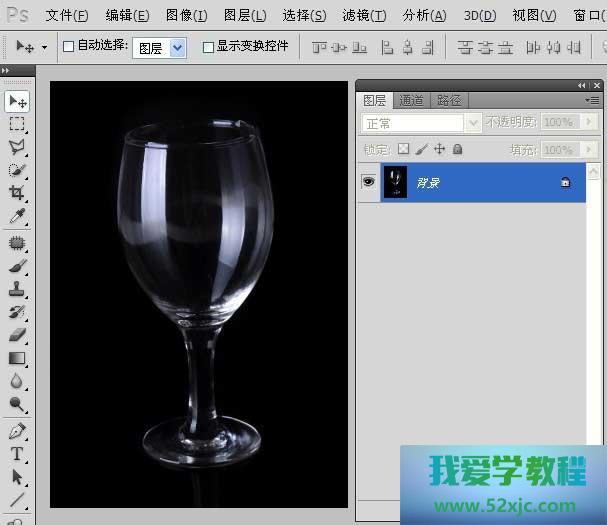
Task: Open the 滤镜(T) menu
Action: coord(364,15)
